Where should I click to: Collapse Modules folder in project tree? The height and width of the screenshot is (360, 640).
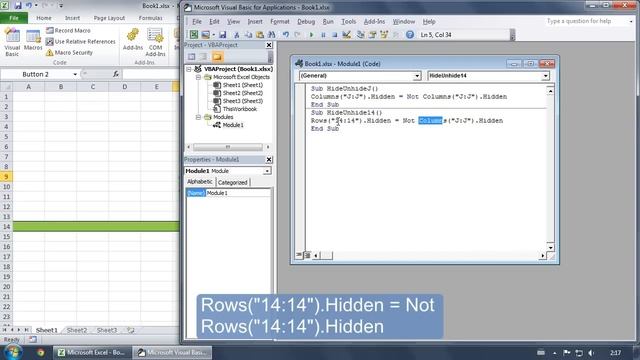[198, 117]
